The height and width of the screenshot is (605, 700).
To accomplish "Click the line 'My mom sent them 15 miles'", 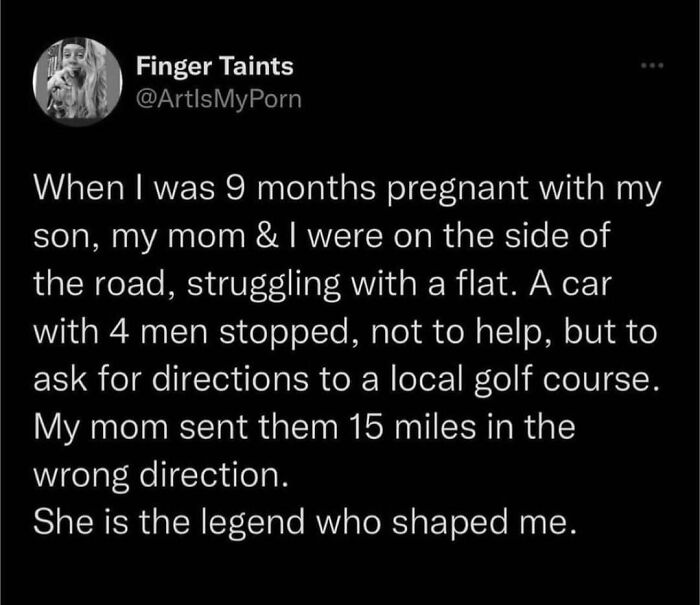I will (305, 428).
